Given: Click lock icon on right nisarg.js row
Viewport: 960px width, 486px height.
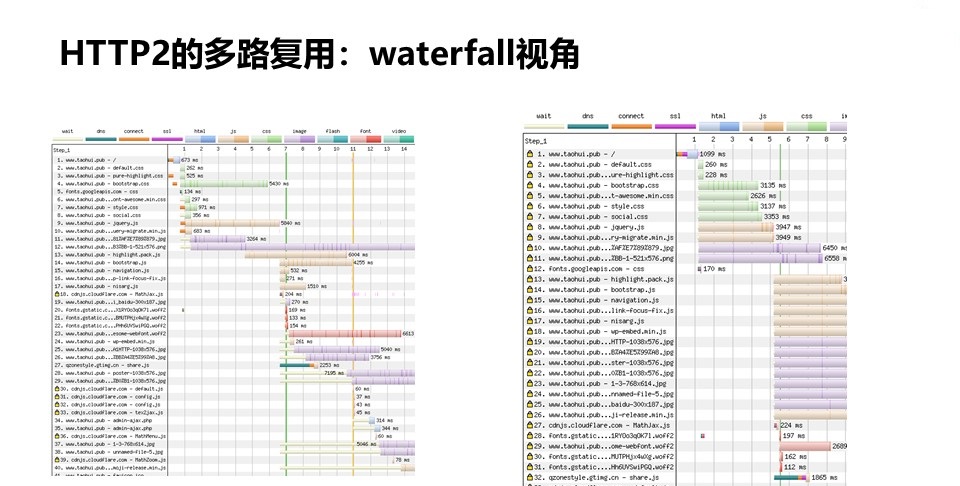Looking at the screenshot, I should (x=530, y=321).
